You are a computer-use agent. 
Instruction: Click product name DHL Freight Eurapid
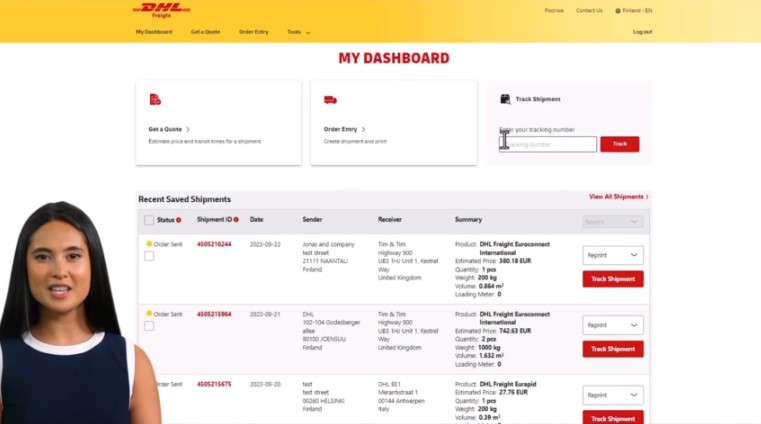pos(508,384)
